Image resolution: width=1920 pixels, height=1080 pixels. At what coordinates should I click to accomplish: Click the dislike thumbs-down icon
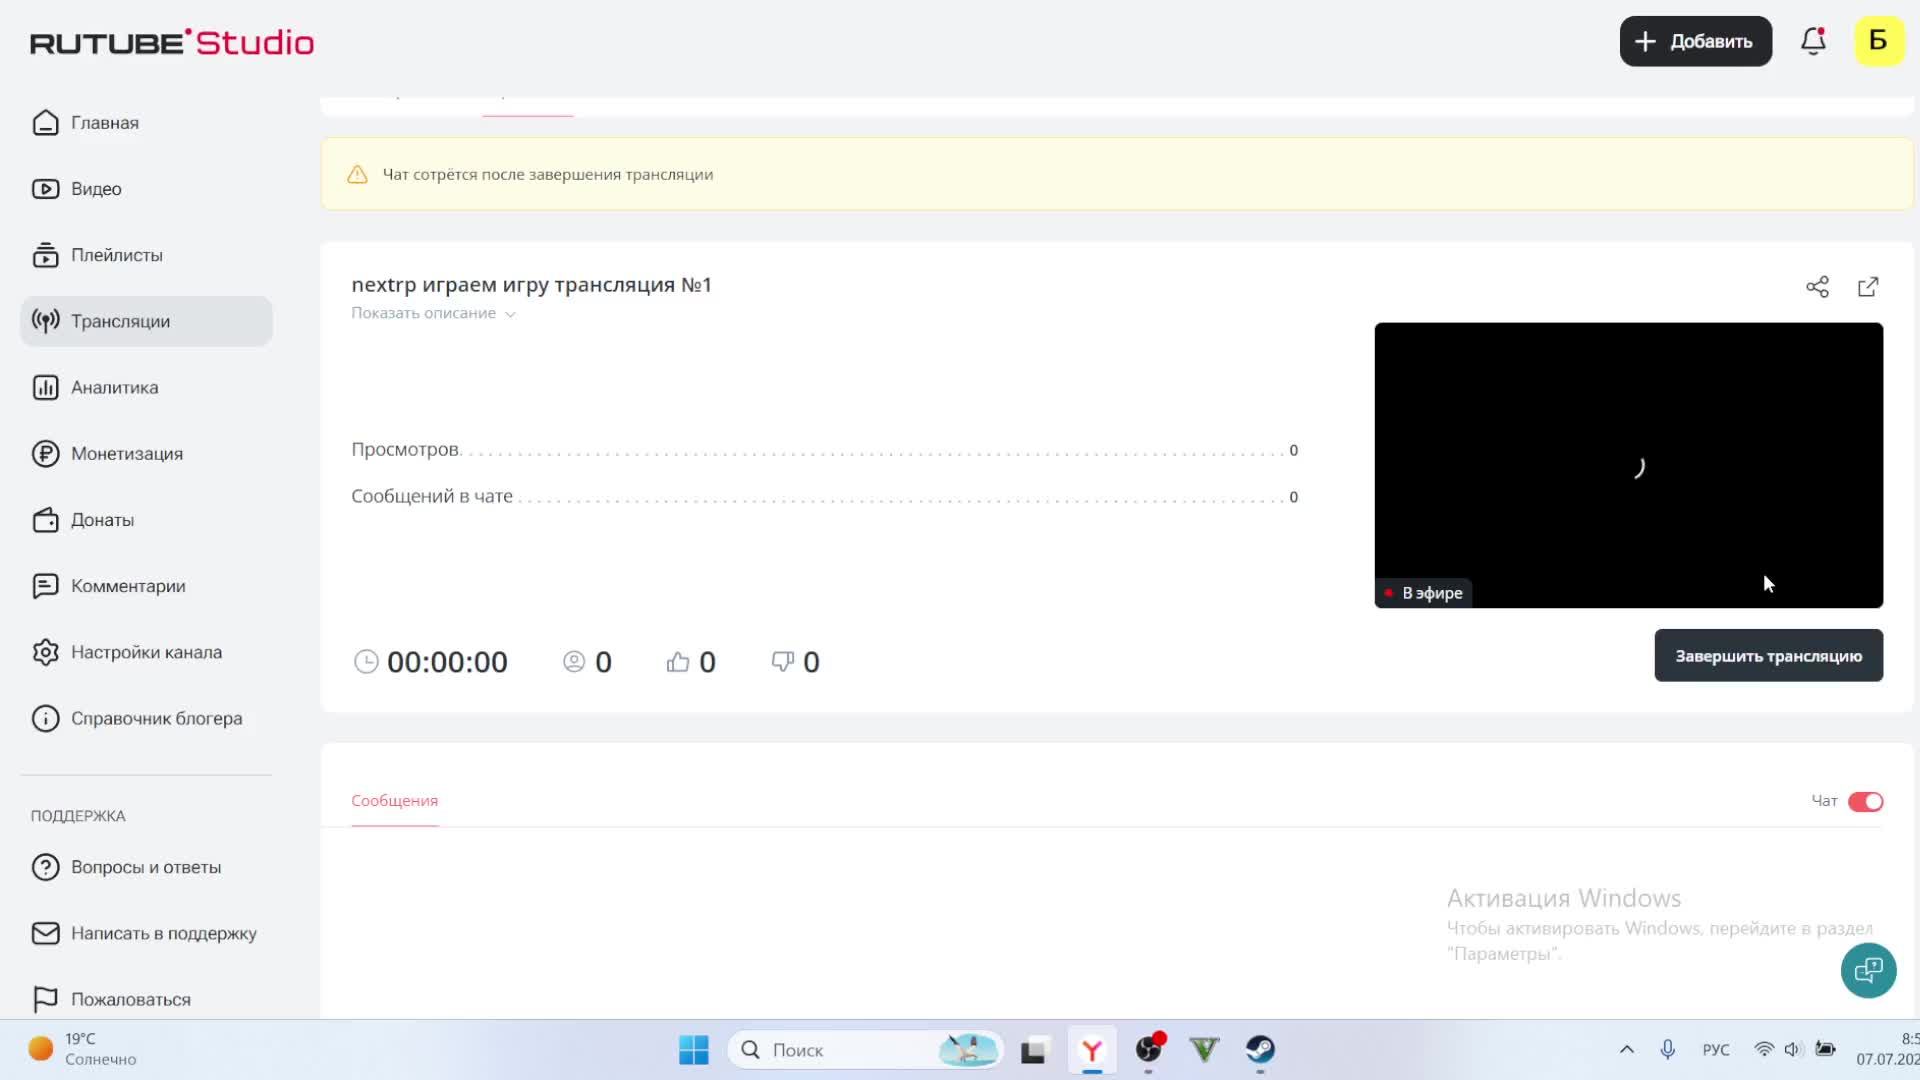coord(782,662)
